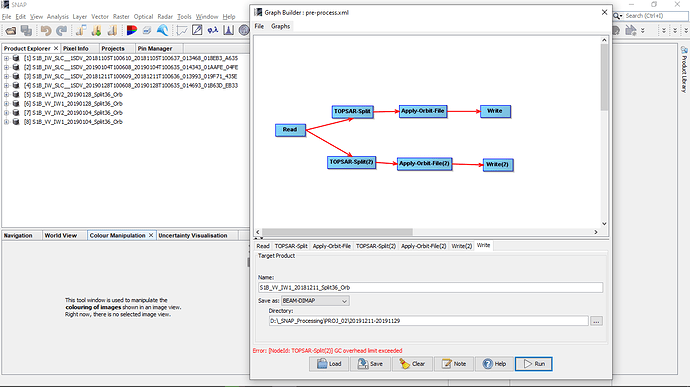Screen dimensions: 690x387
Task: Click the globe icon in main toolbar
Action: point(244,30)
